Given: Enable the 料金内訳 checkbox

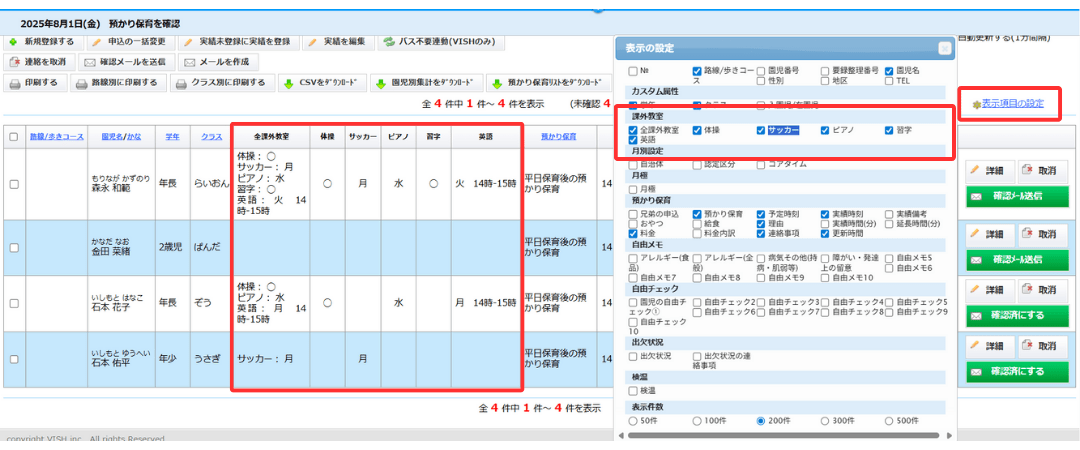Looking at the screenshot, I should [696, 234].
